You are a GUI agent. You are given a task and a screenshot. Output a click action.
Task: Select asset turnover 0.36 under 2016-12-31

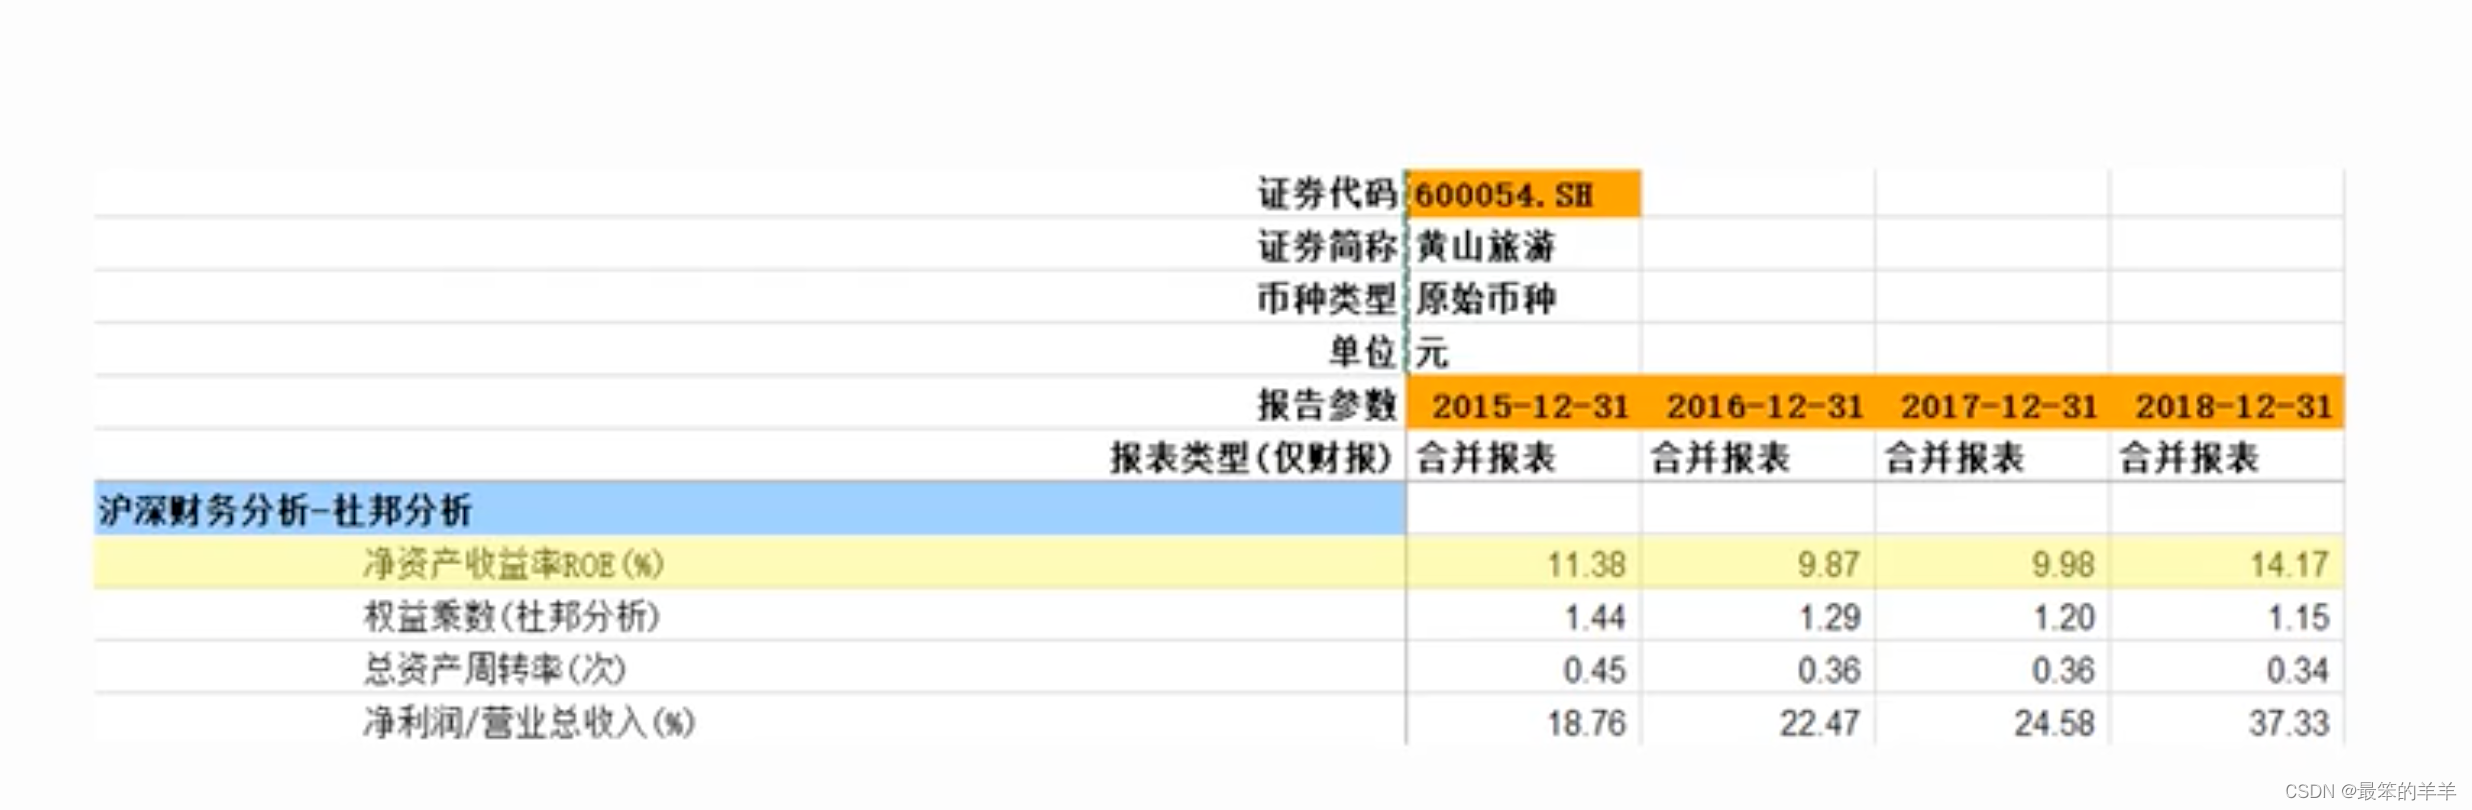[1829, 670]
